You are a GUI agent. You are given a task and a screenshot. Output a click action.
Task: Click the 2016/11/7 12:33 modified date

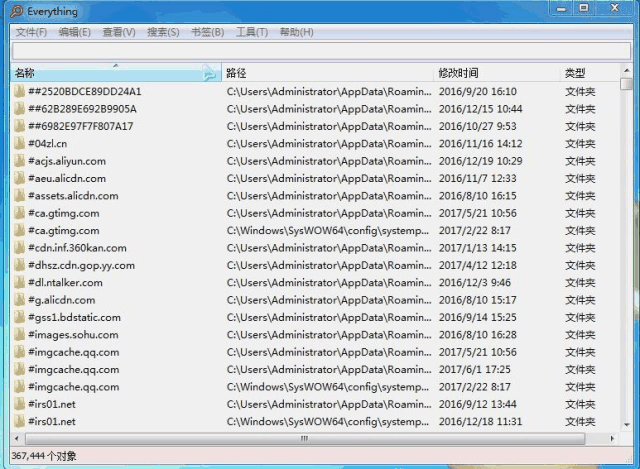pyautogui.click(x=478, y=178)
